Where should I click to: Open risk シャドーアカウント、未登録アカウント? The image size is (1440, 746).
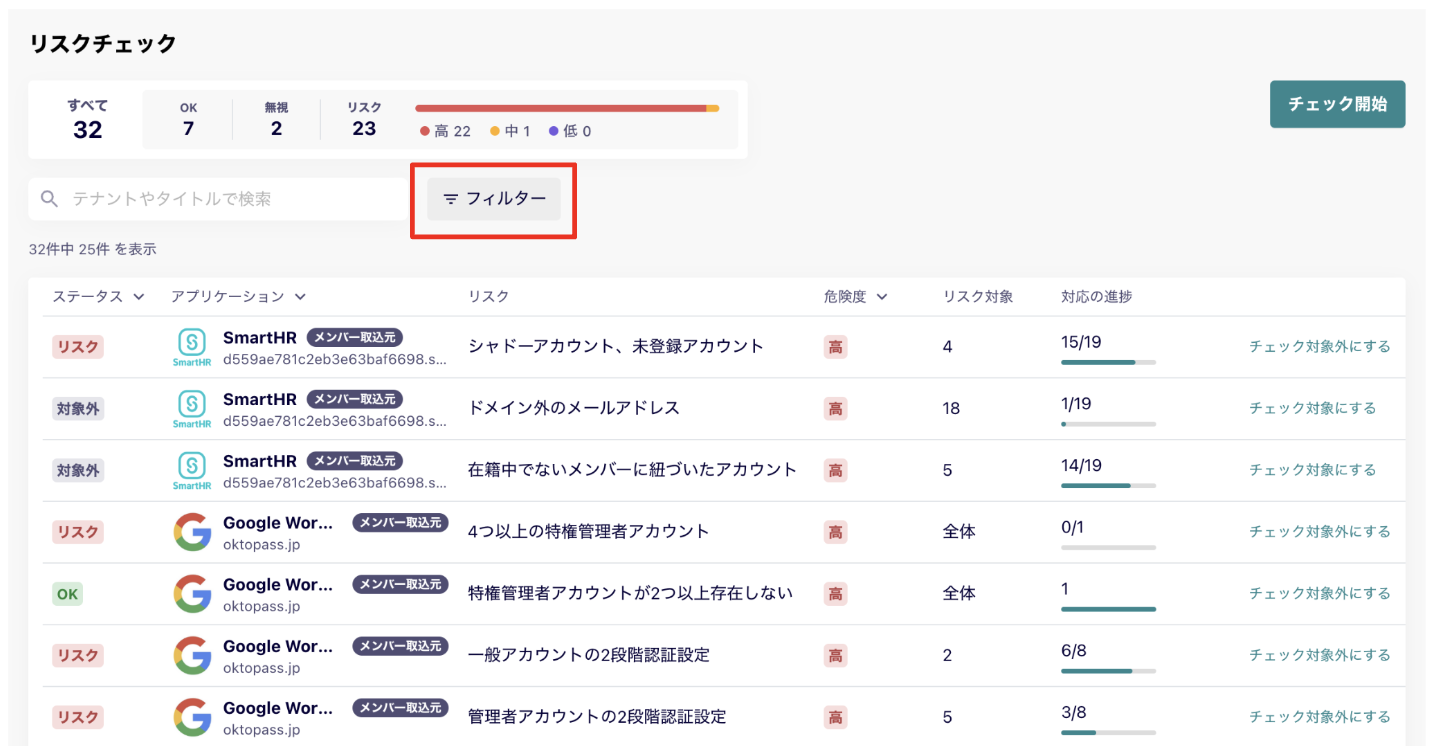[616, 347]
